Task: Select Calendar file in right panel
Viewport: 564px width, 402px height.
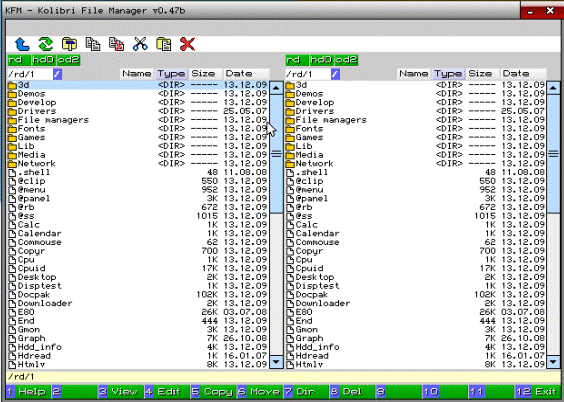Action: coord(415,233)
